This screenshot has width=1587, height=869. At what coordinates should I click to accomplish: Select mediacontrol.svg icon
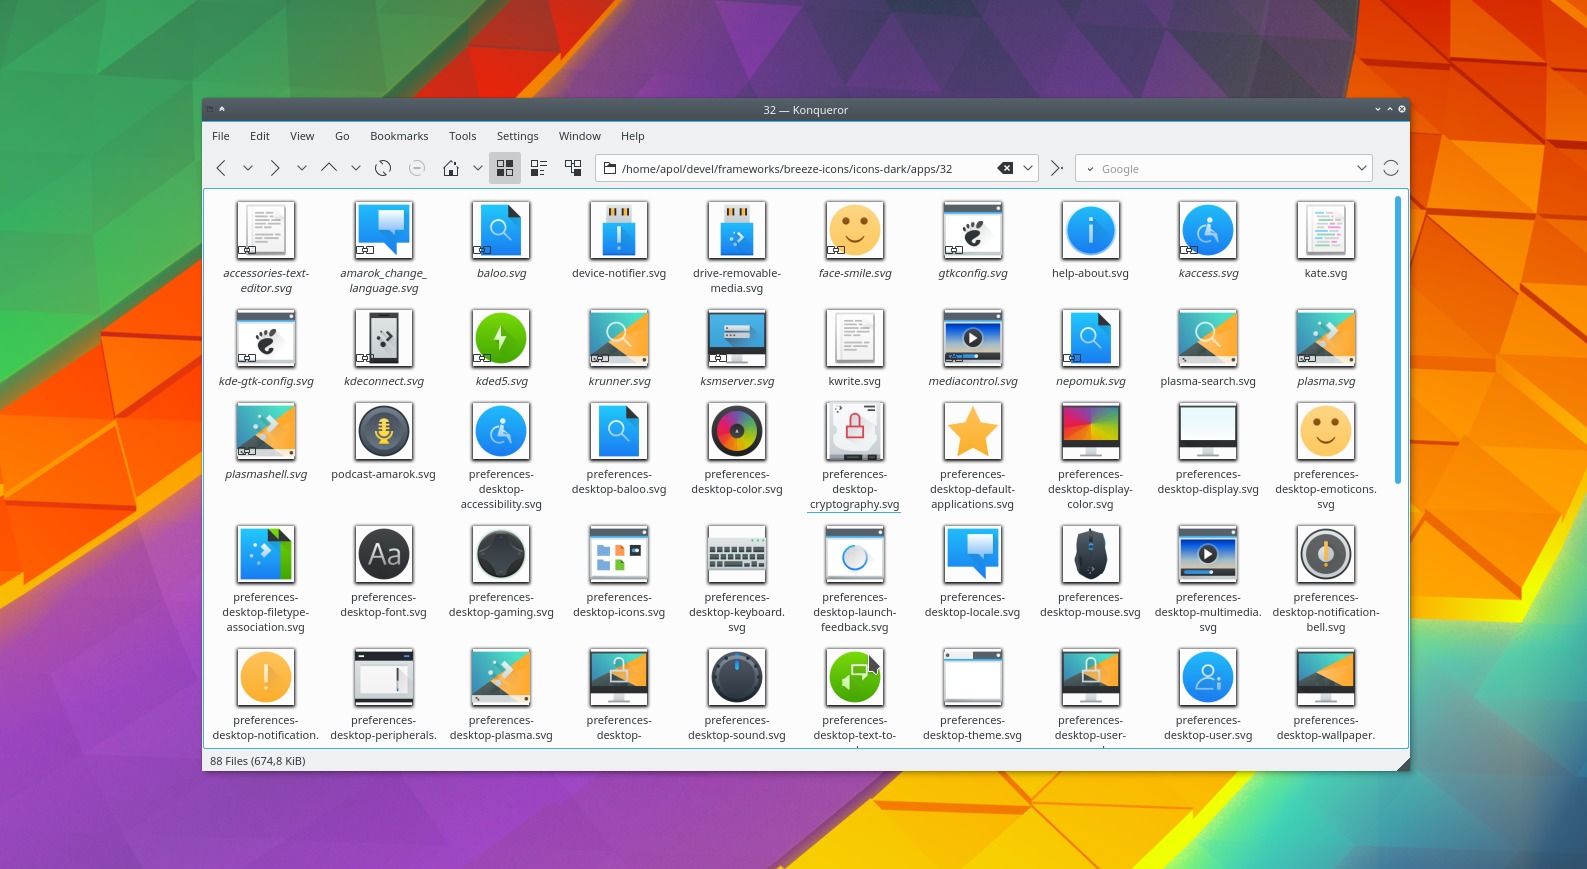[973, 337]
